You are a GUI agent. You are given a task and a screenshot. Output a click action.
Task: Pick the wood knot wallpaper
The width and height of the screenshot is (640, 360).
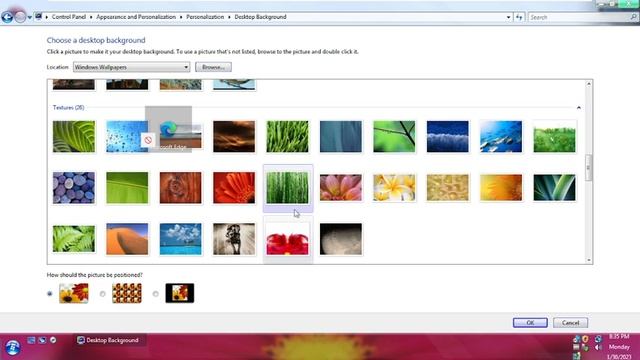point(180,188)
